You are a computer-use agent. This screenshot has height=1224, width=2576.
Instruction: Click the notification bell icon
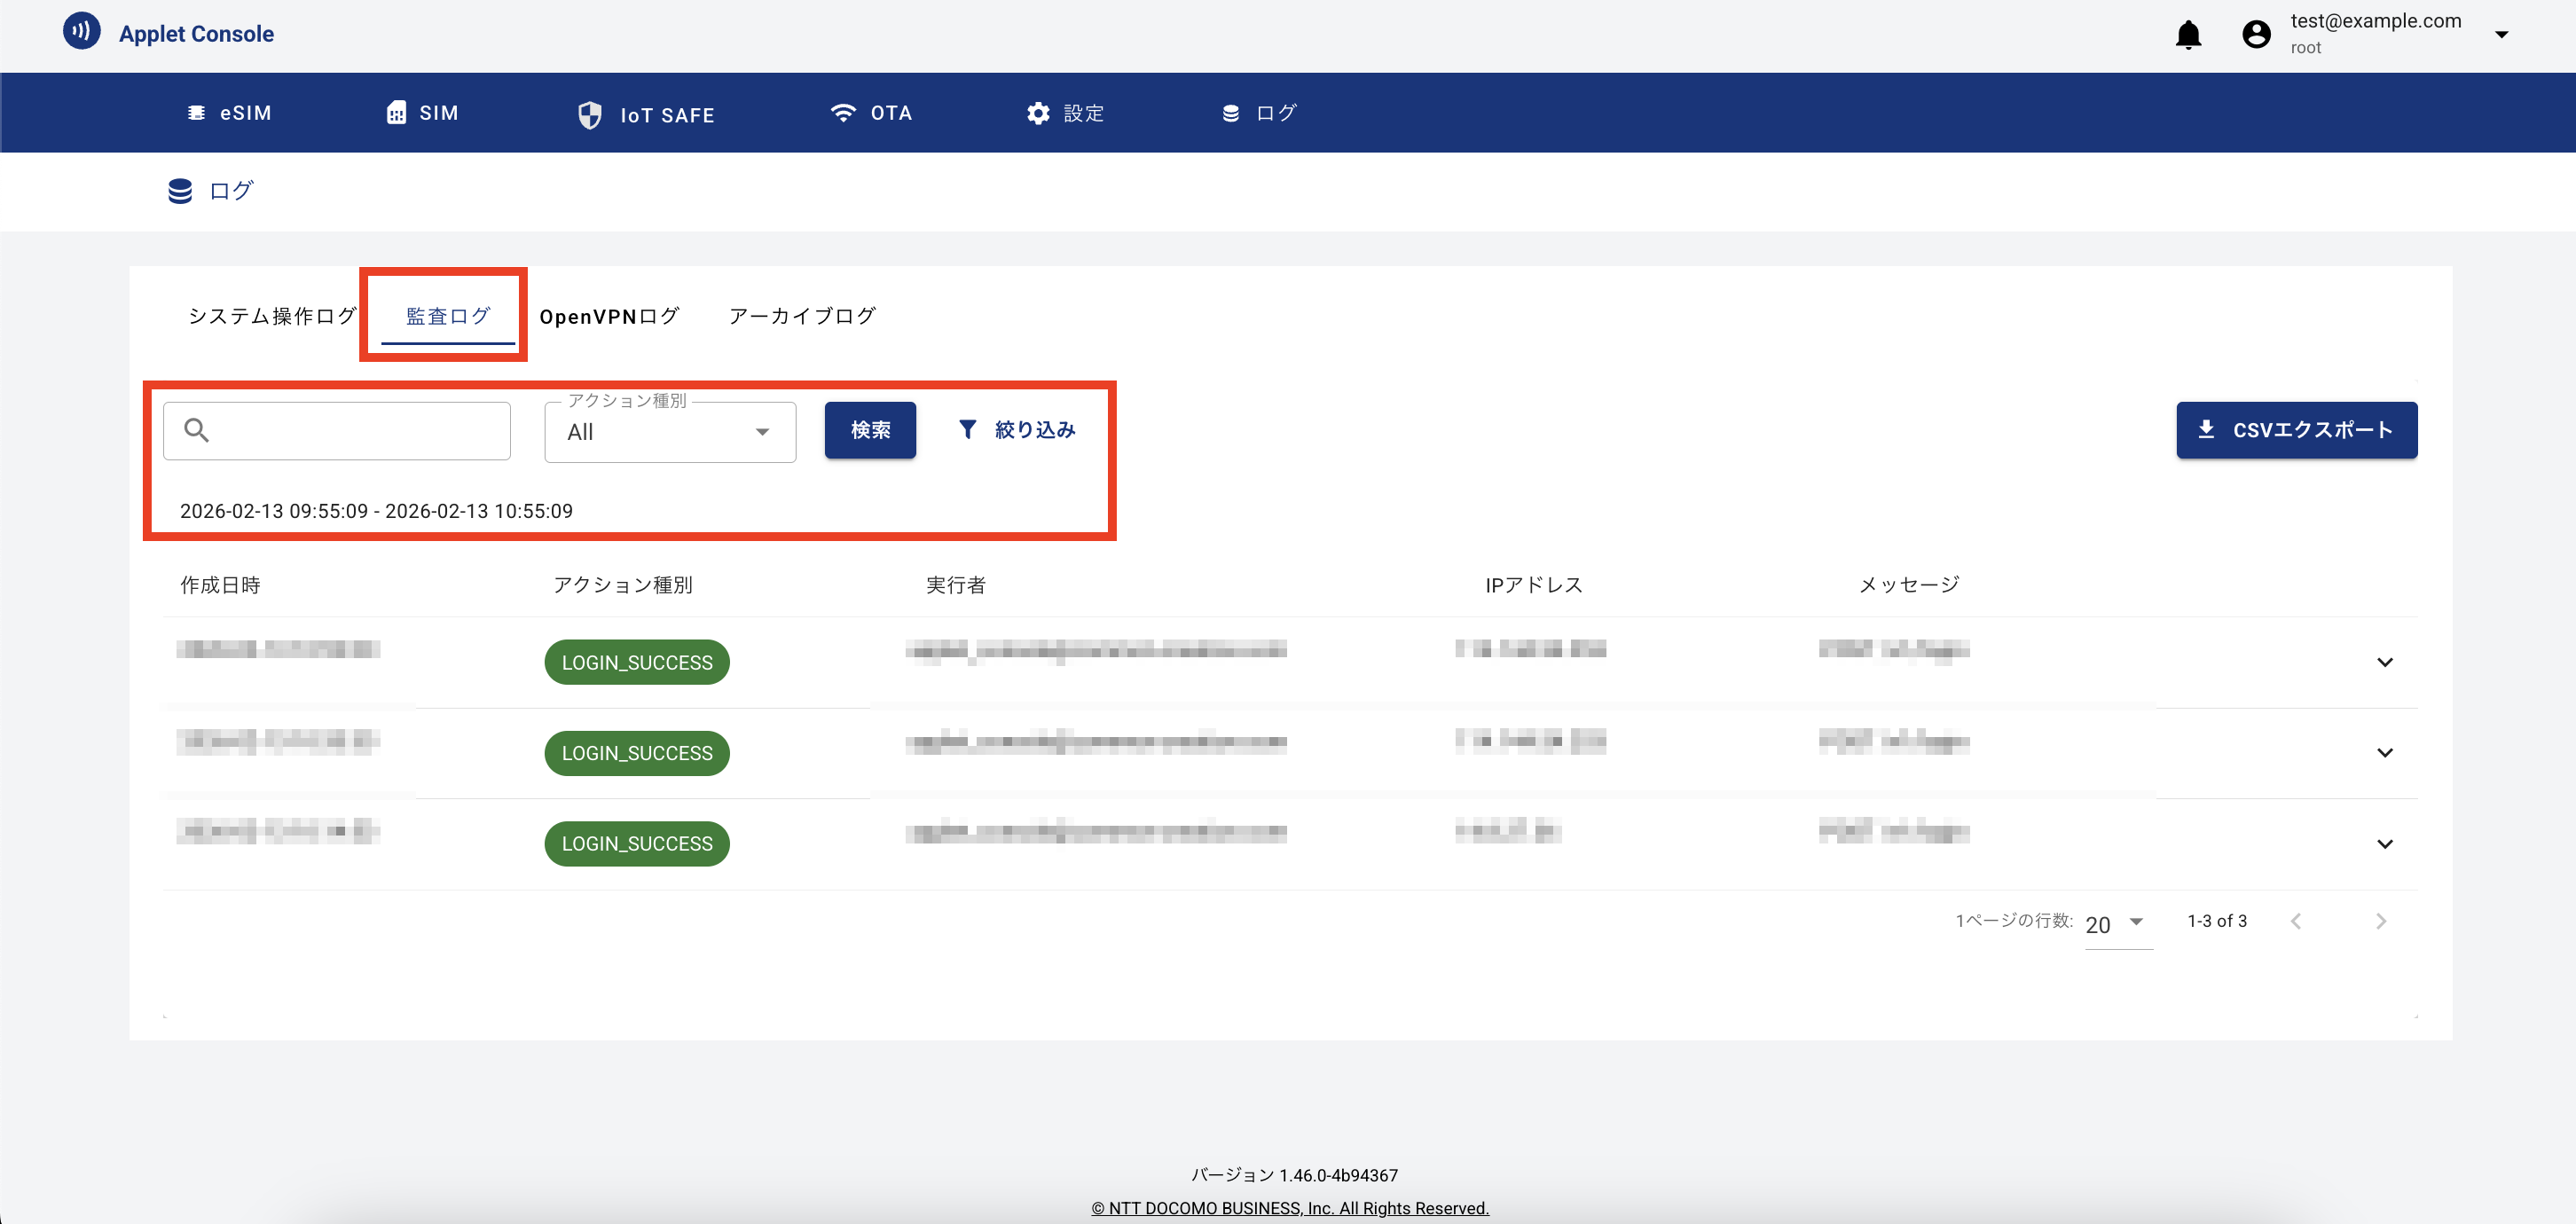2188,35
